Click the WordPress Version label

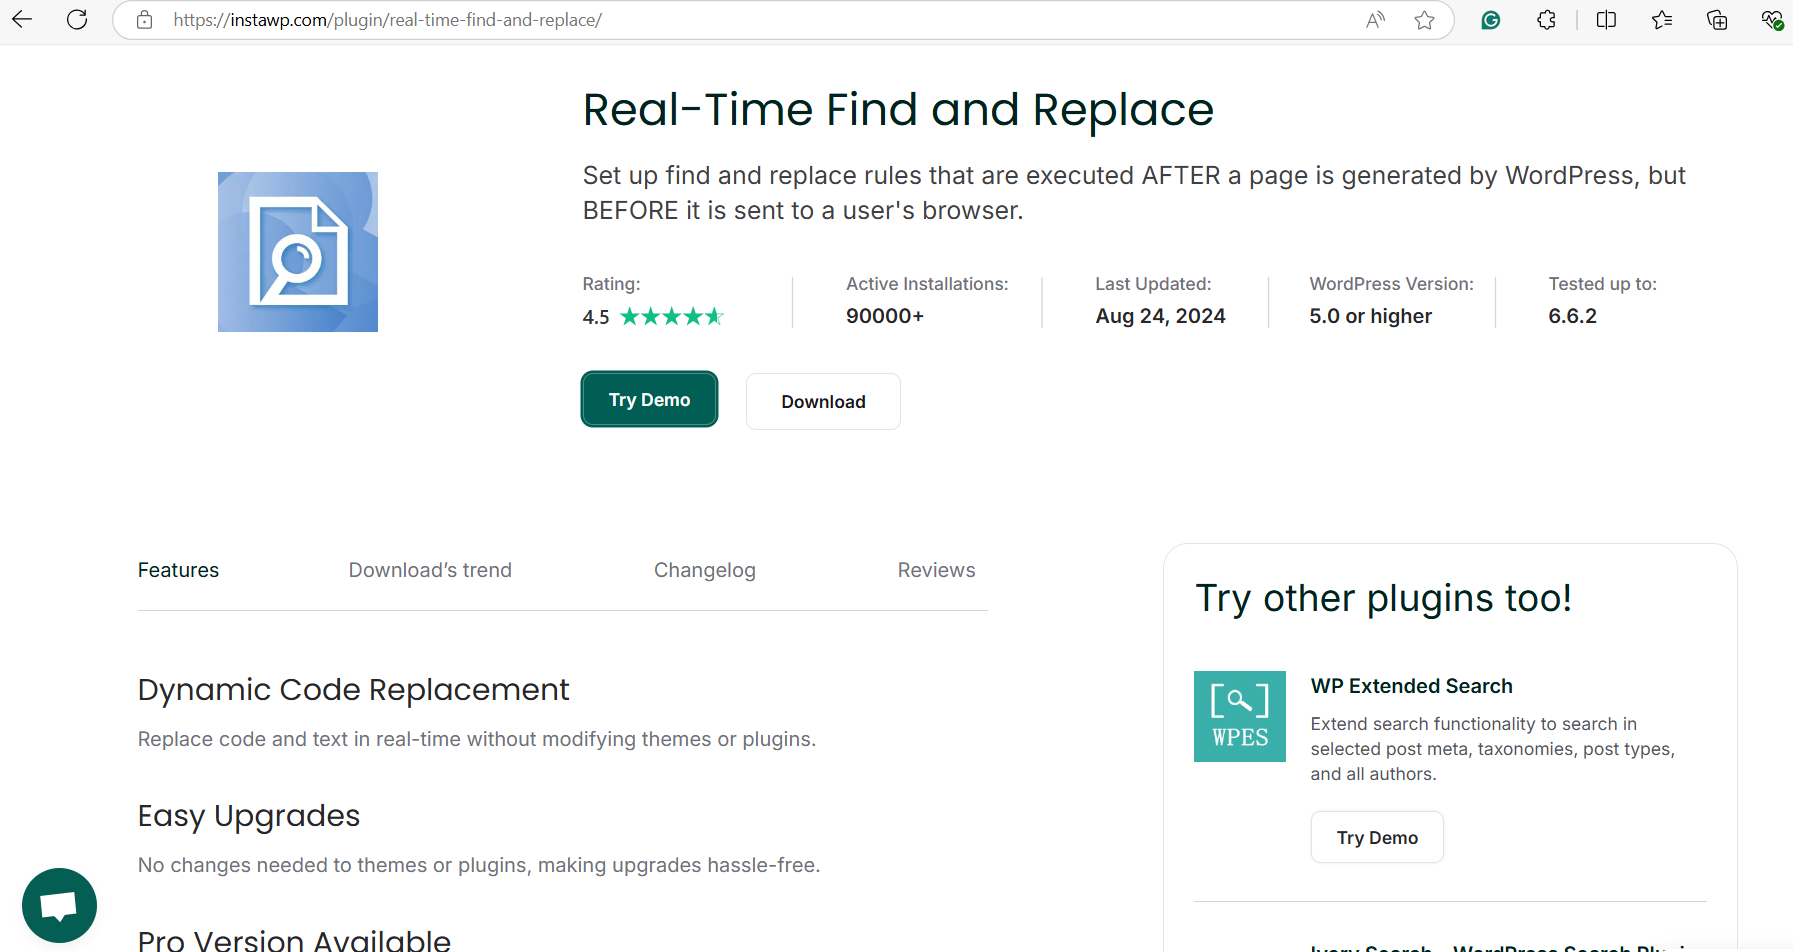point(1391,284)
